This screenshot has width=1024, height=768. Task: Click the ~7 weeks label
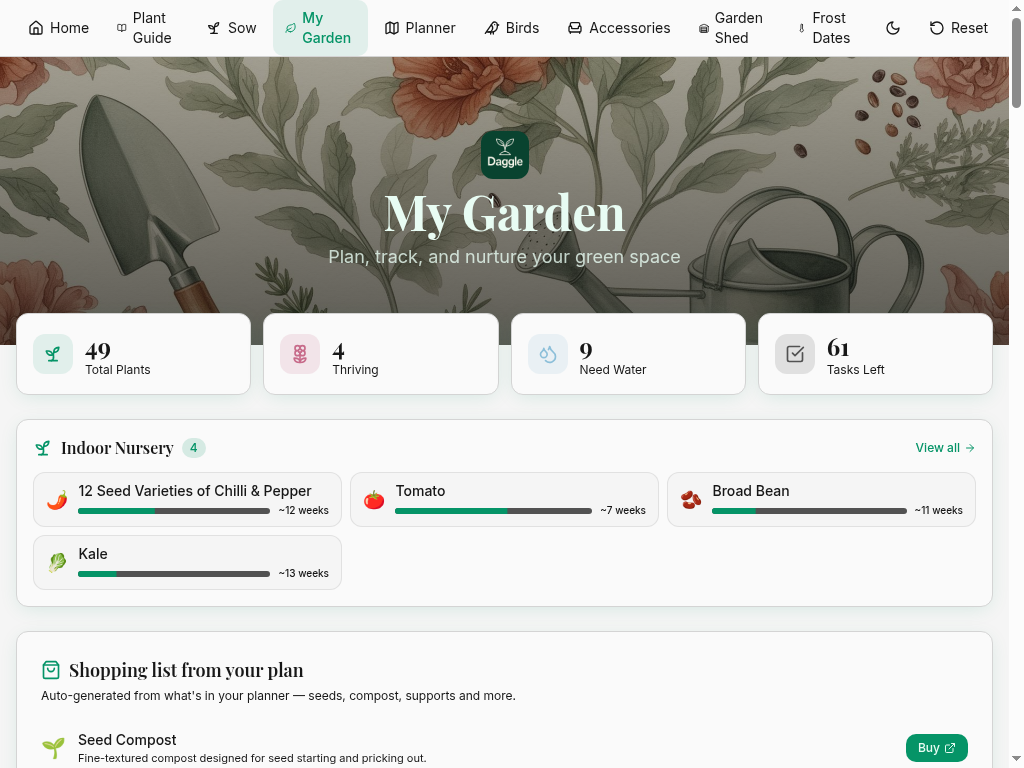point(623,511)
